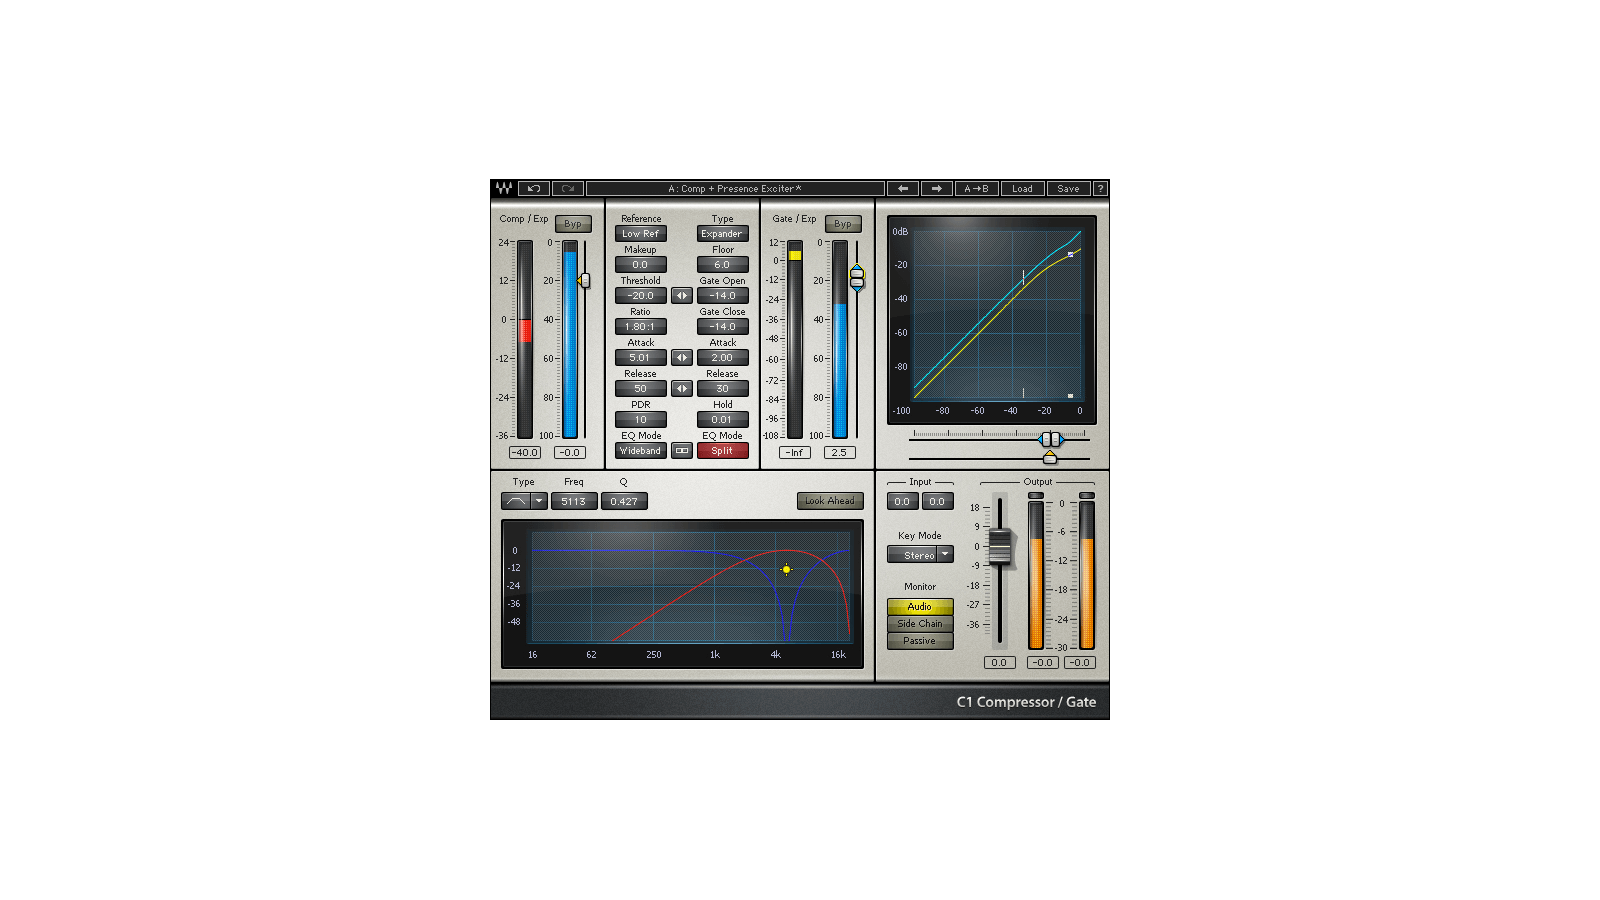
Task: Click the Gate Close -14.0 field
Action: click(722, 327)
